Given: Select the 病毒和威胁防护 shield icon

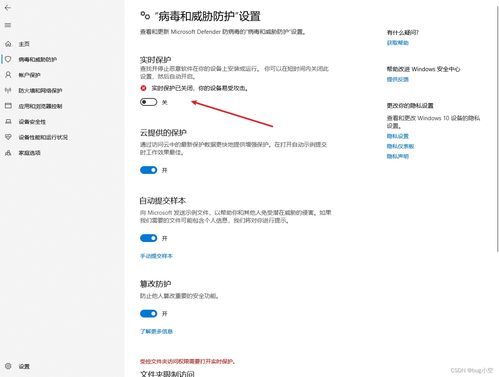Looking at the screenshot, I should (8, 59).
